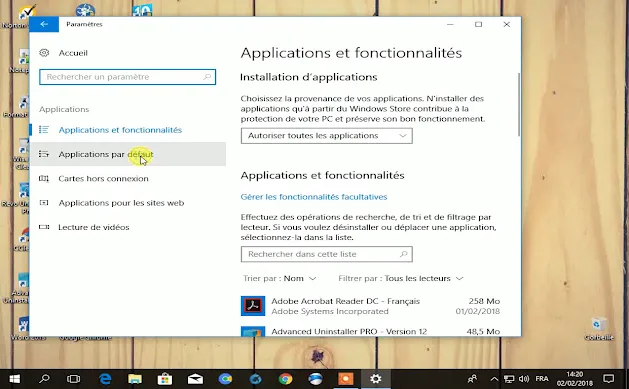The width and height of the screenshot is (629, 389).
Task: Open Accueil via the gear icon
Action: coord(44,53)
